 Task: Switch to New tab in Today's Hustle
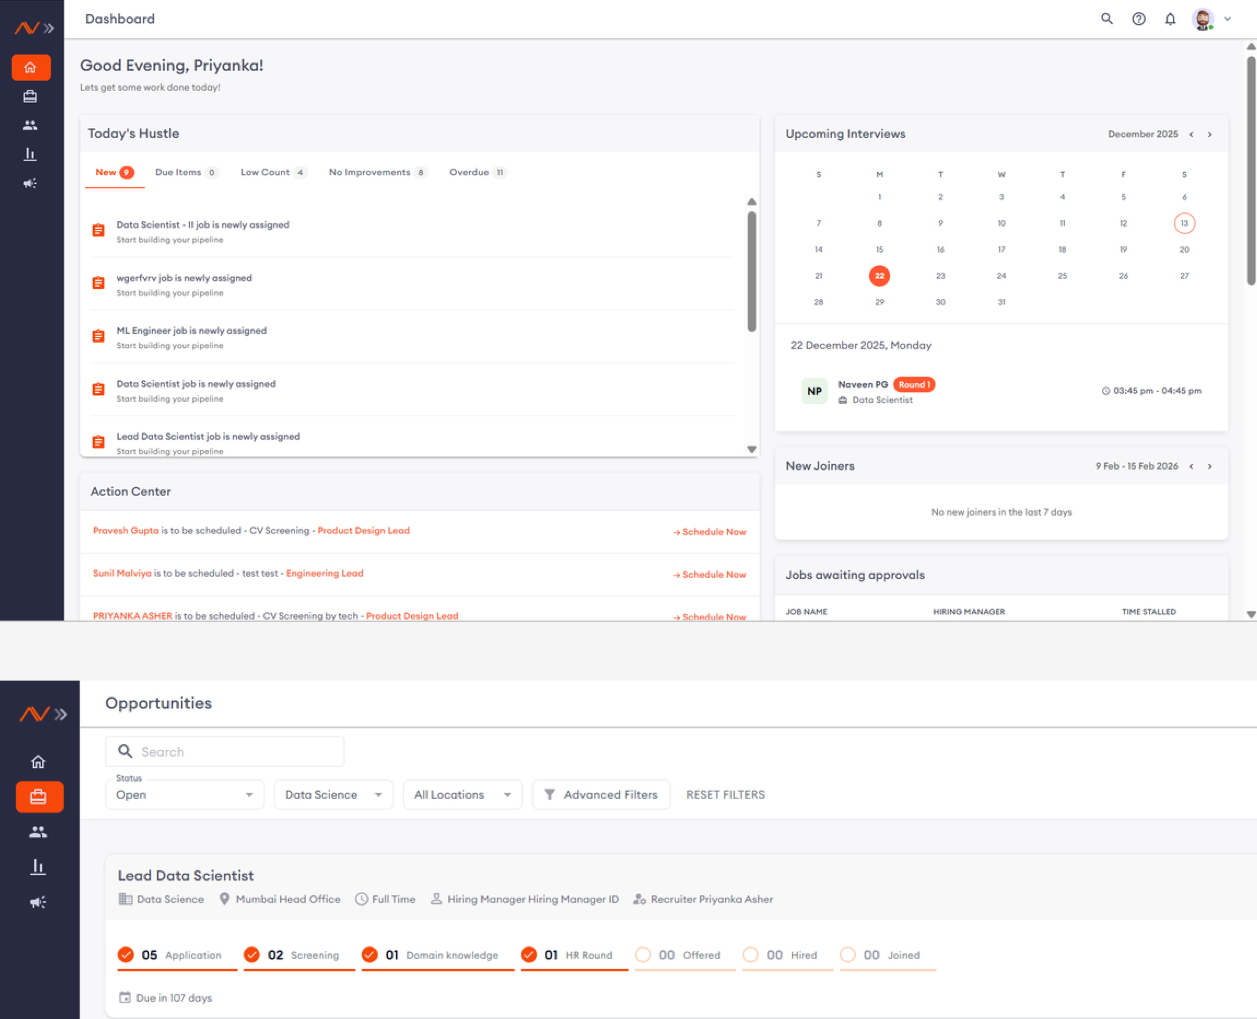pyautogui.click(x=114, y=172)
